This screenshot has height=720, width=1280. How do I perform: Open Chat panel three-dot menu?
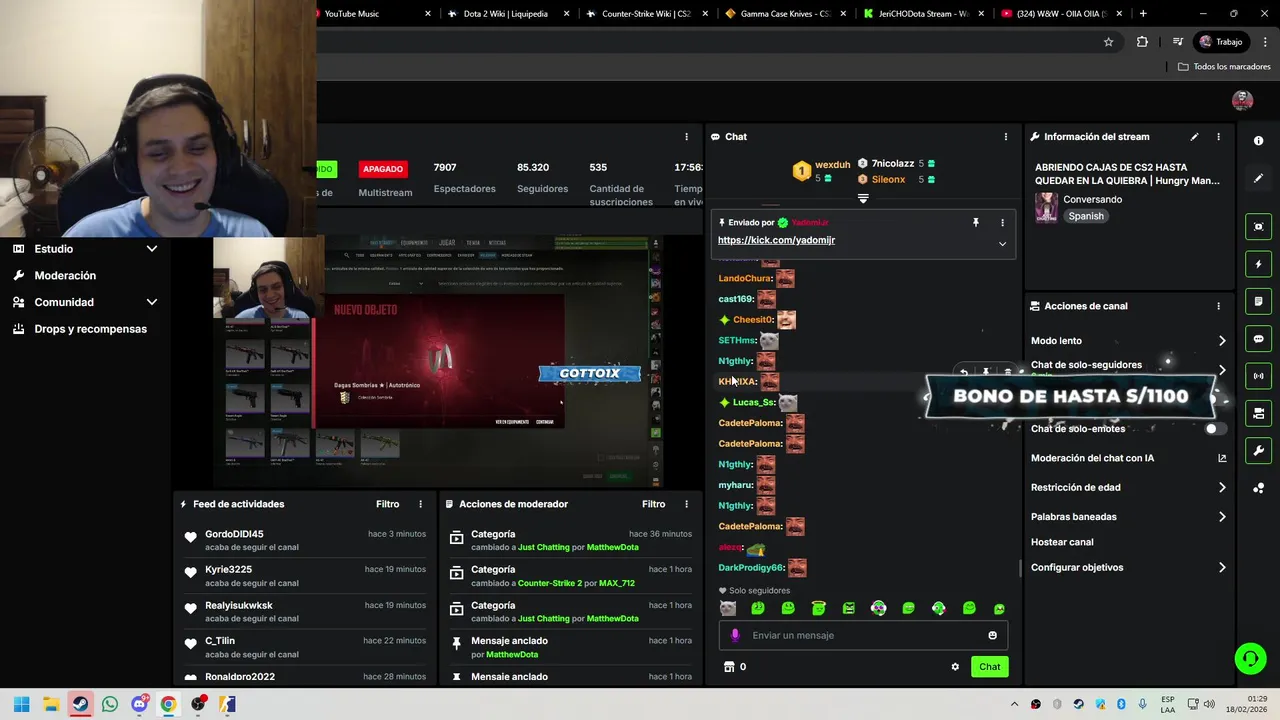coord(1006,137)
